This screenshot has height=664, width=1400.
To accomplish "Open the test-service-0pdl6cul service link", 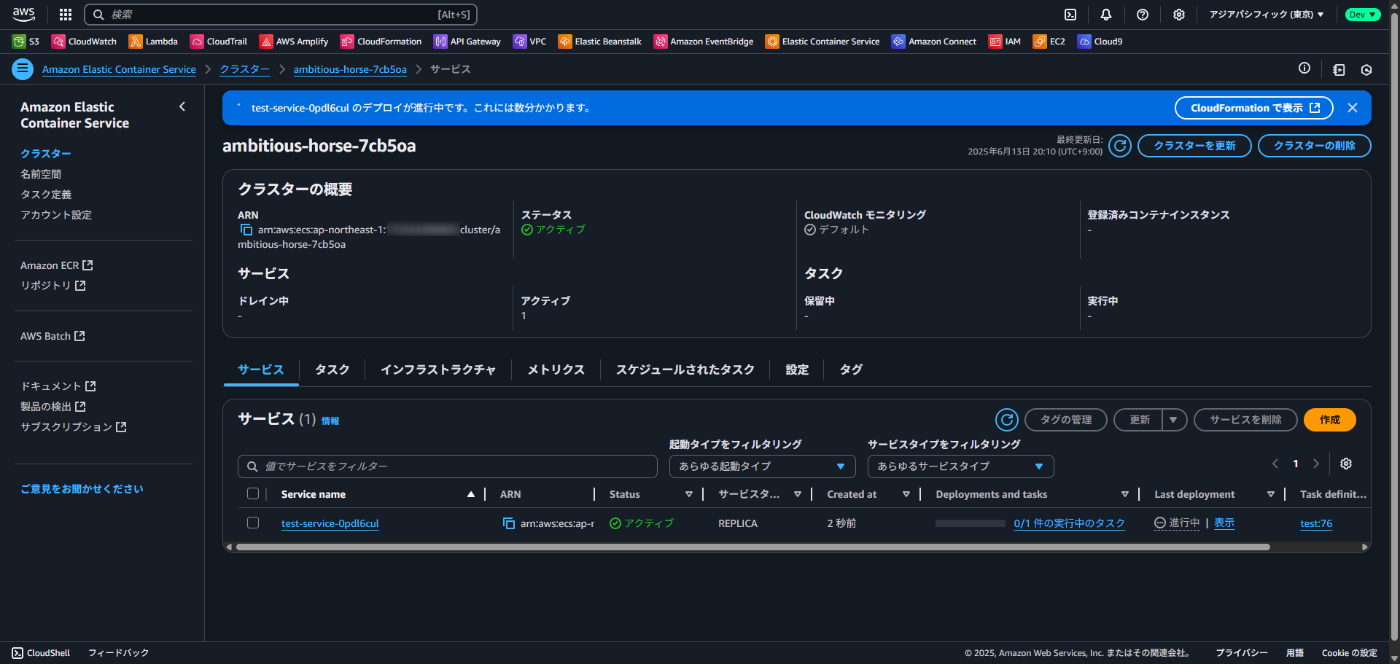I will coord(330,523).
